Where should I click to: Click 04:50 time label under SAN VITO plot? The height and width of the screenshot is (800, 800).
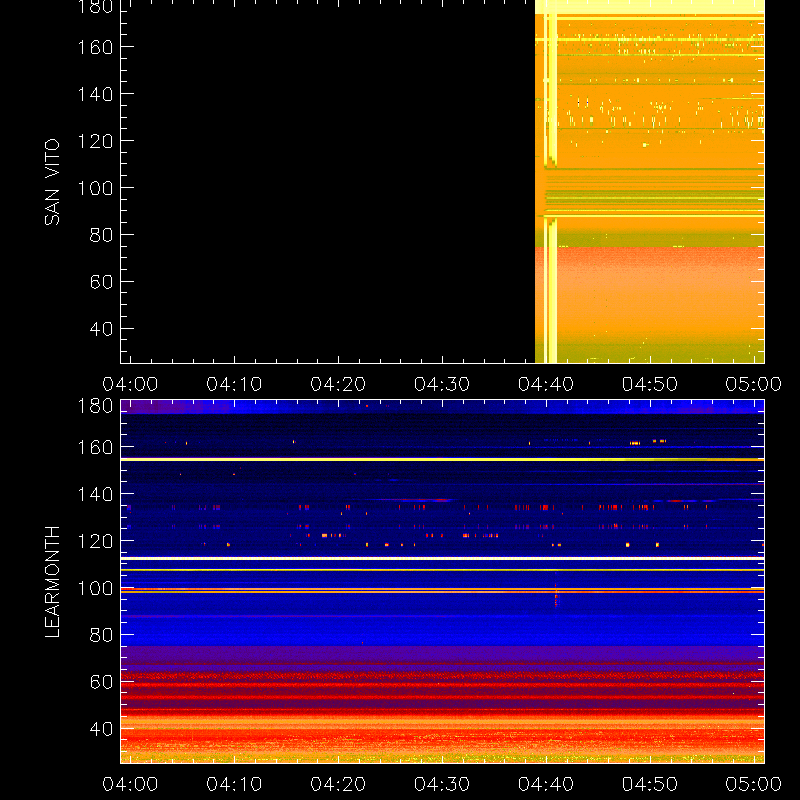pyautogui.click(x=650, y=384)
